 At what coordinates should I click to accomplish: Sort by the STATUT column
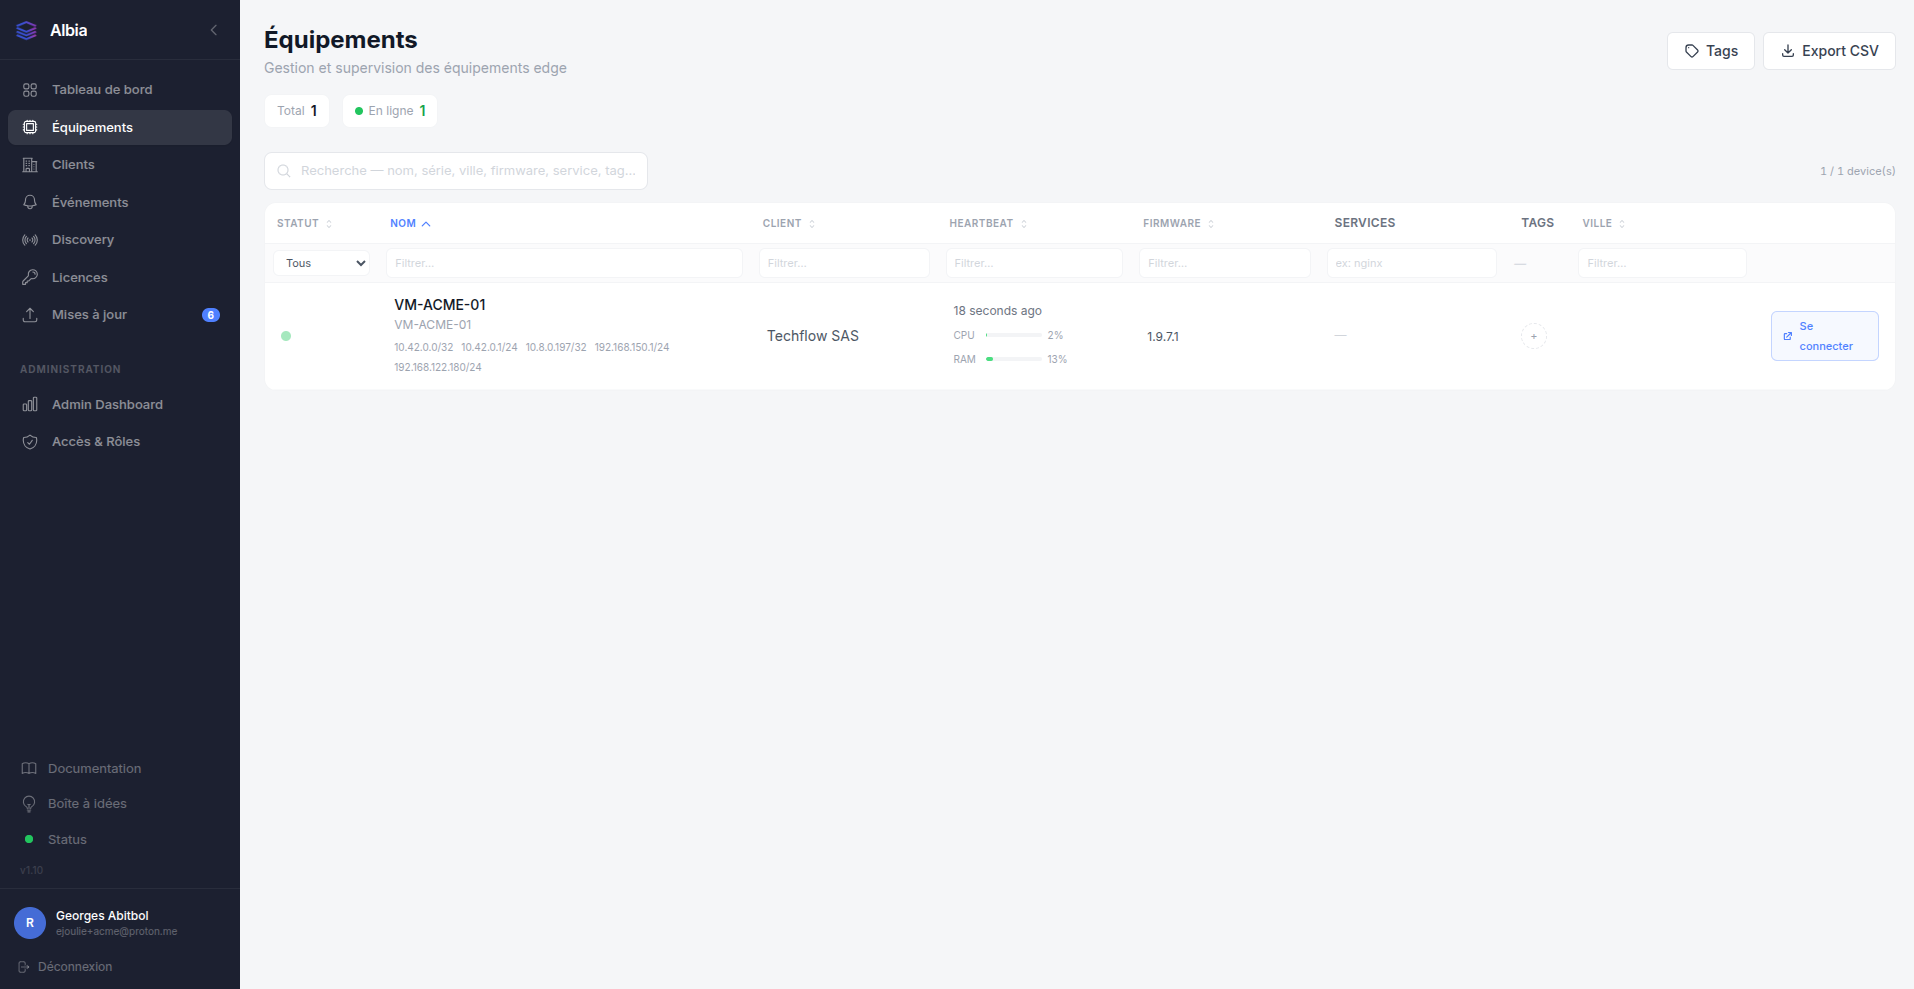tap(304, 224)
